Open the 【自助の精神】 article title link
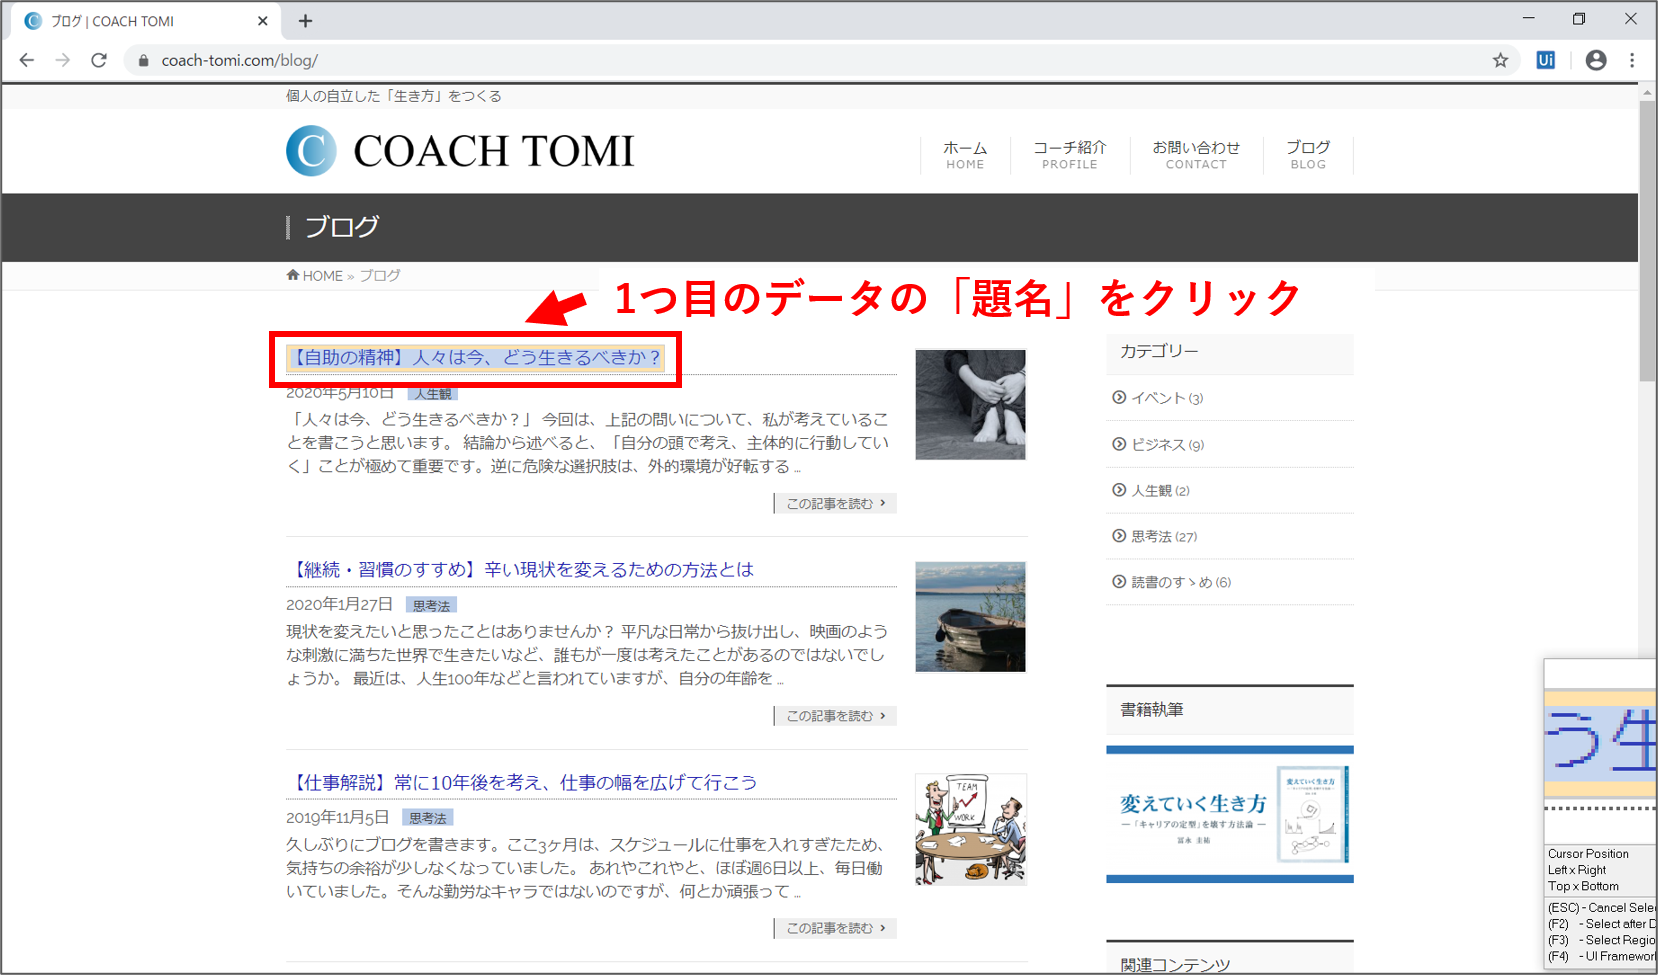 pos(476,358)
